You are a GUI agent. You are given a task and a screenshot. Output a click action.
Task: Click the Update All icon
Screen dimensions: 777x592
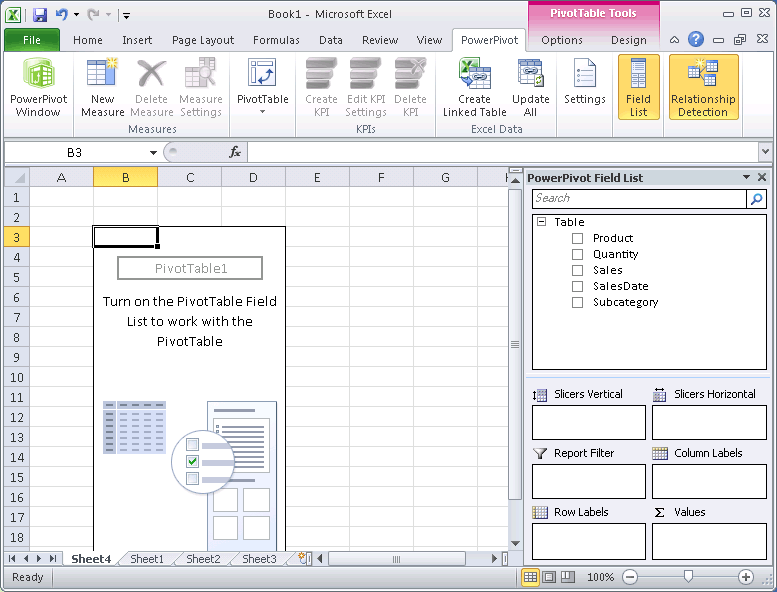click(x=531, y=73)
